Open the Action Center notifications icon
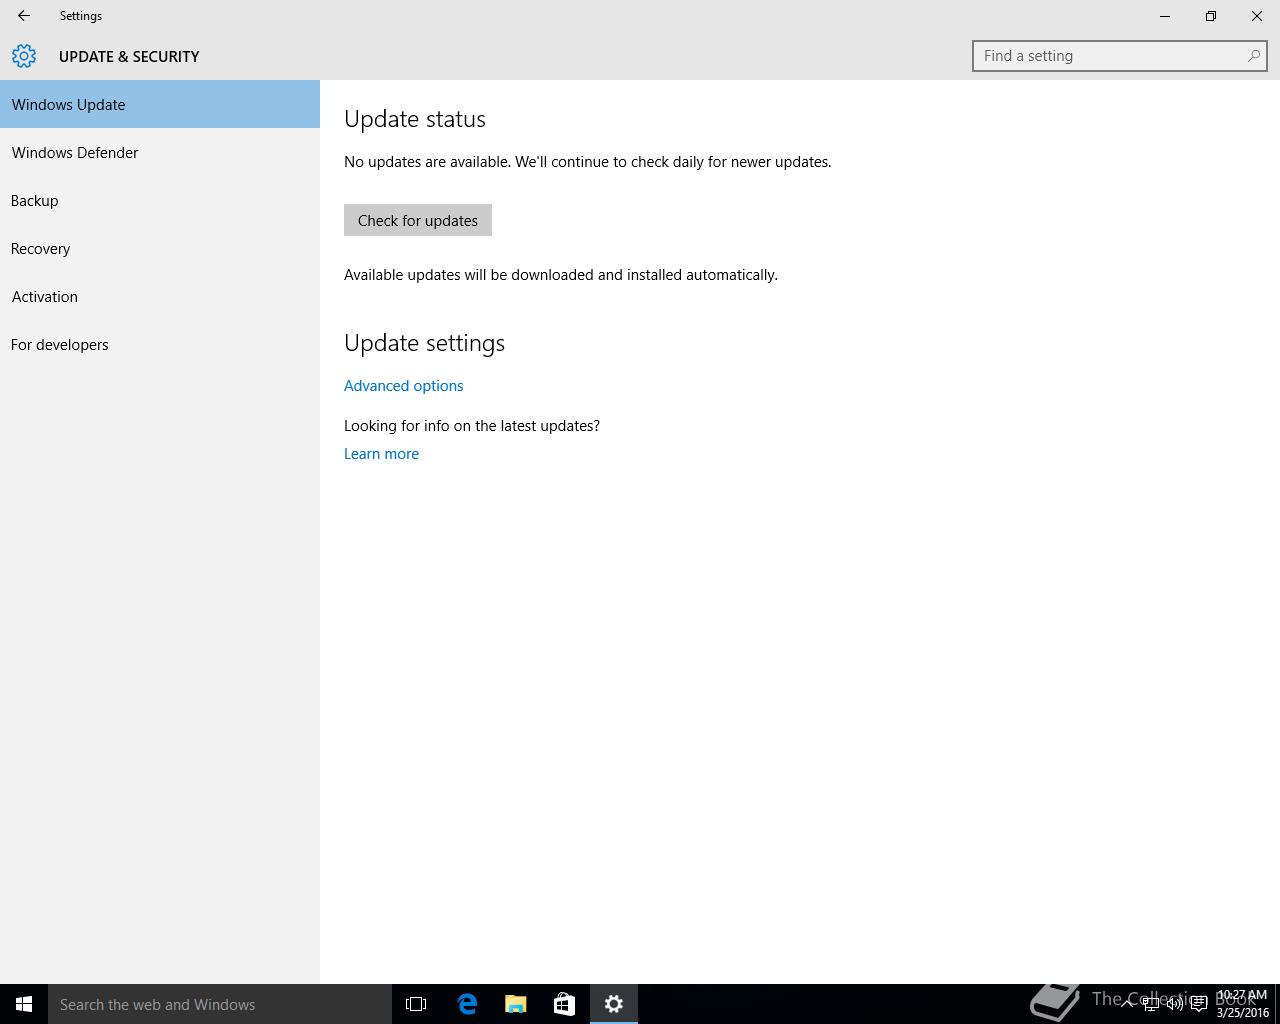Screen dimensions: 1280x1024 (1199, 1004)
